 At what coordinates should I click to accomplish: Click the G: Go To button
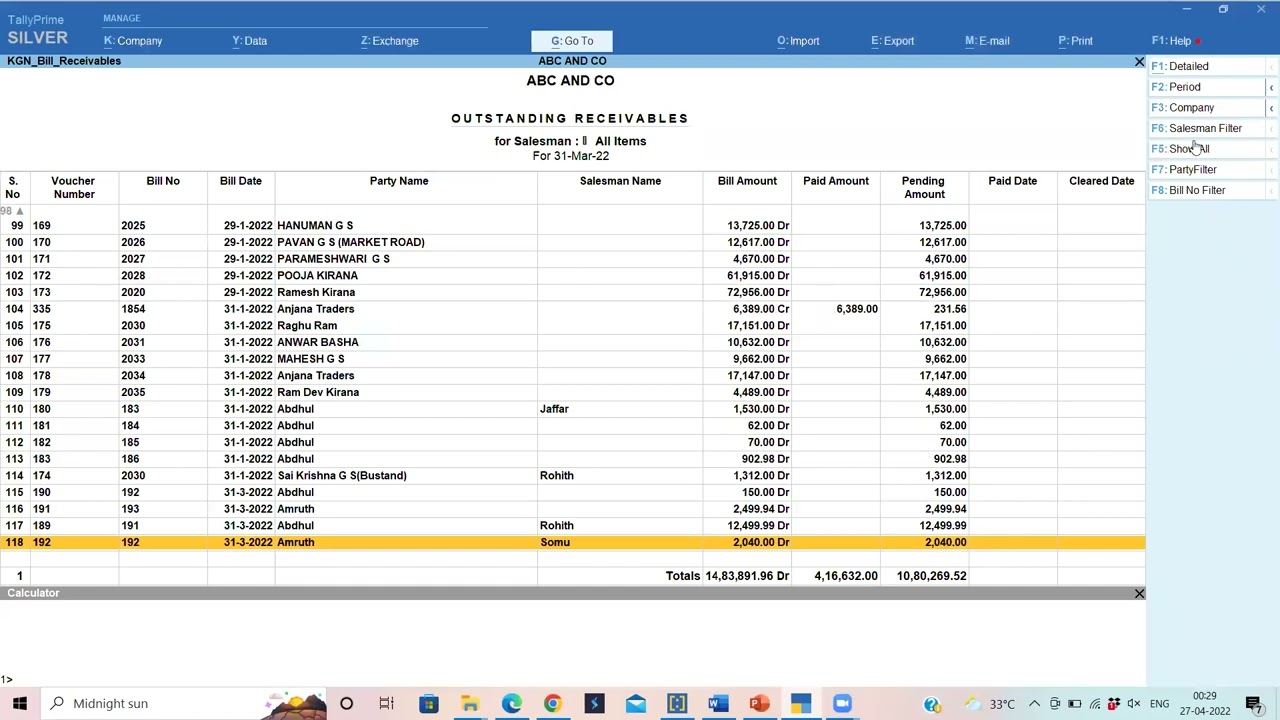pos(572,41)
